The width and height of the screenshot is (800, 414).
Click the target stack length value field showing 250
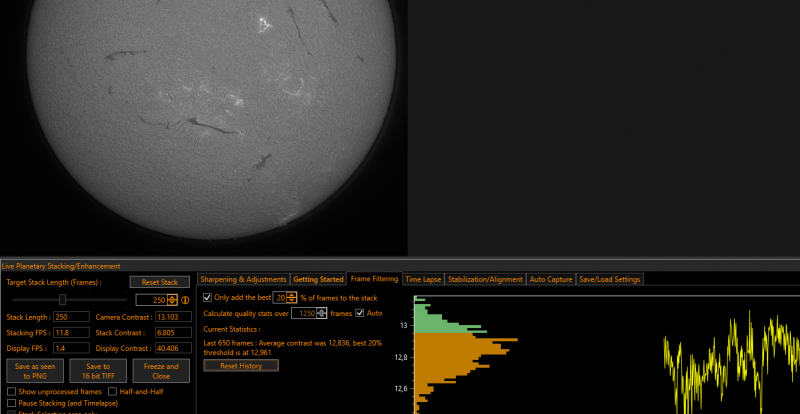[x=152, y=300]
